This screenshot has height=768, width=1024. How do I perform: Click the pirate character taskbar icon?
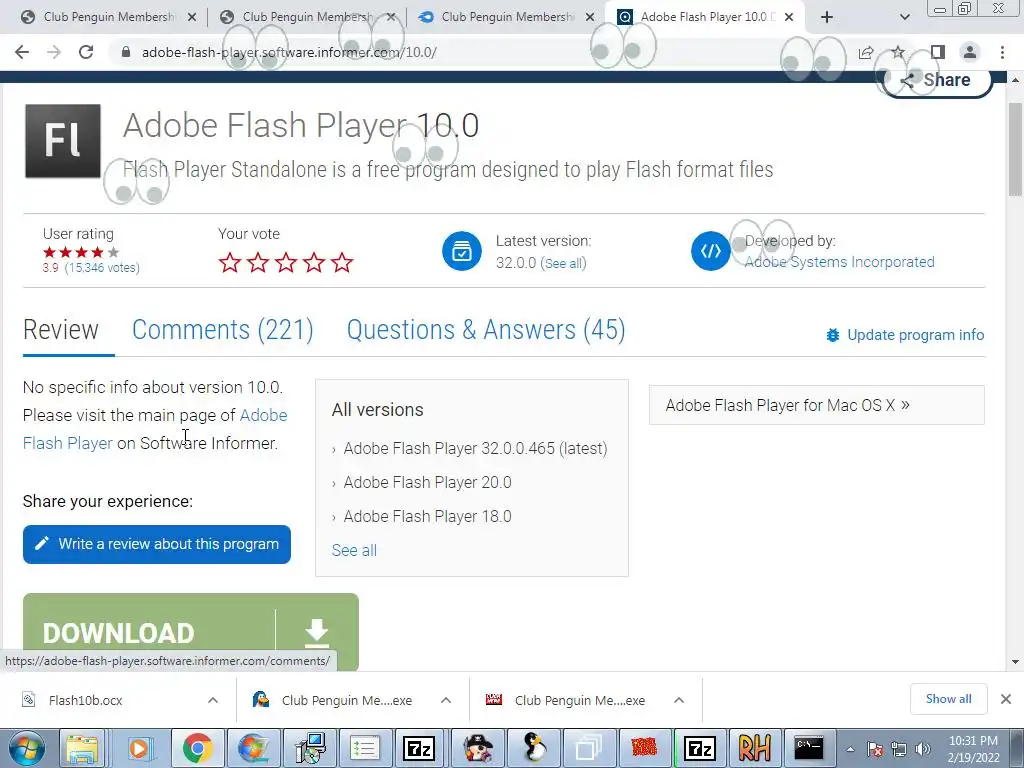click(479, 748)
